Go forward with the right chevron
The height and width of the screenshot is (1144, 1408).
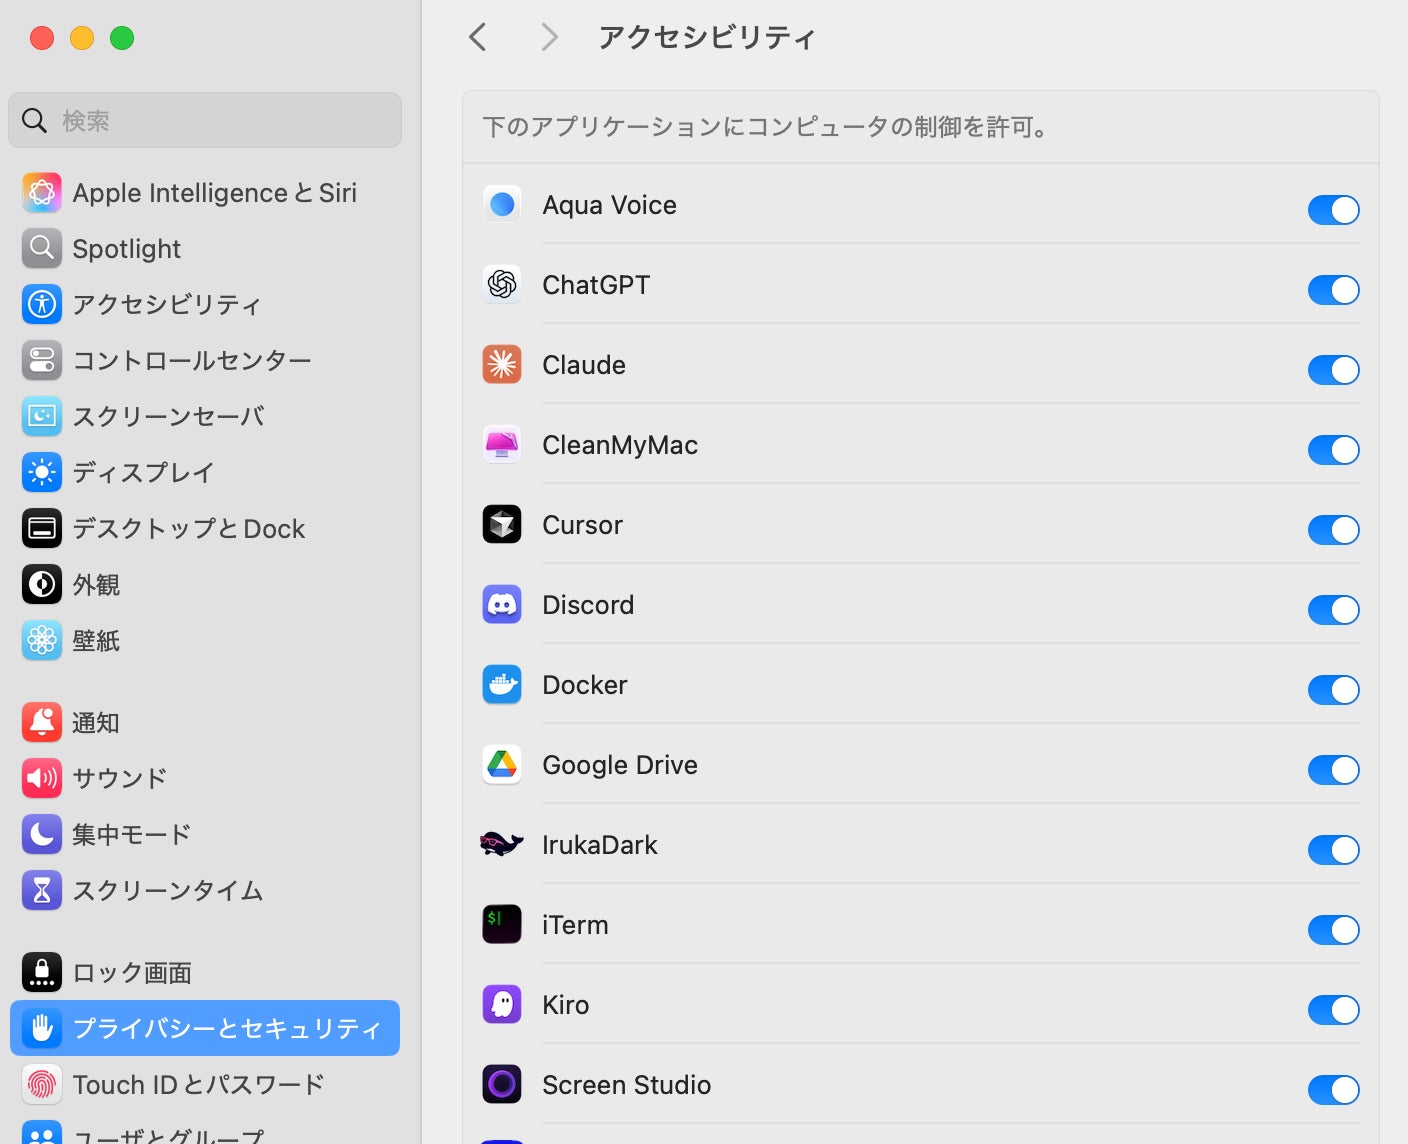point(549,38)
